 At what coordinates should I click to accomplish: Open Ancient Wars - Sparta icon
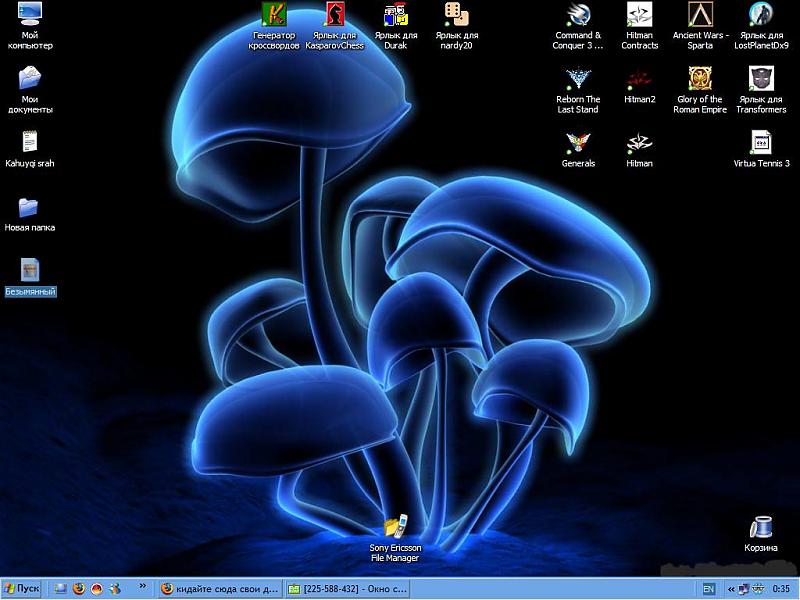(700, 15)
